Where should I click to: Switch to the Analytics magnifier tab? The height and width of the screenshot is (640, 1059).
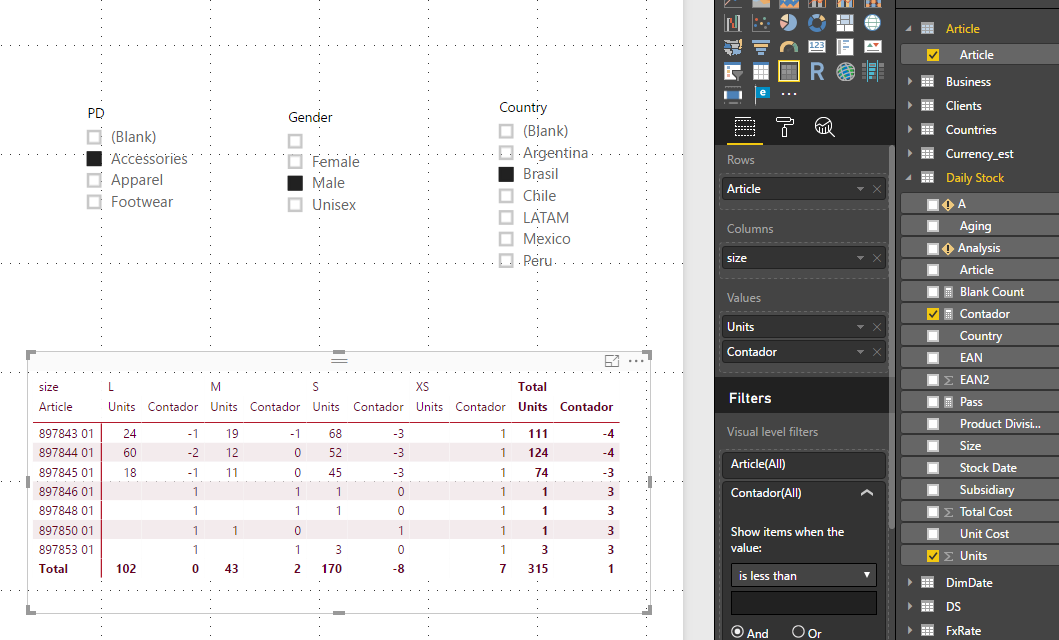825,127
